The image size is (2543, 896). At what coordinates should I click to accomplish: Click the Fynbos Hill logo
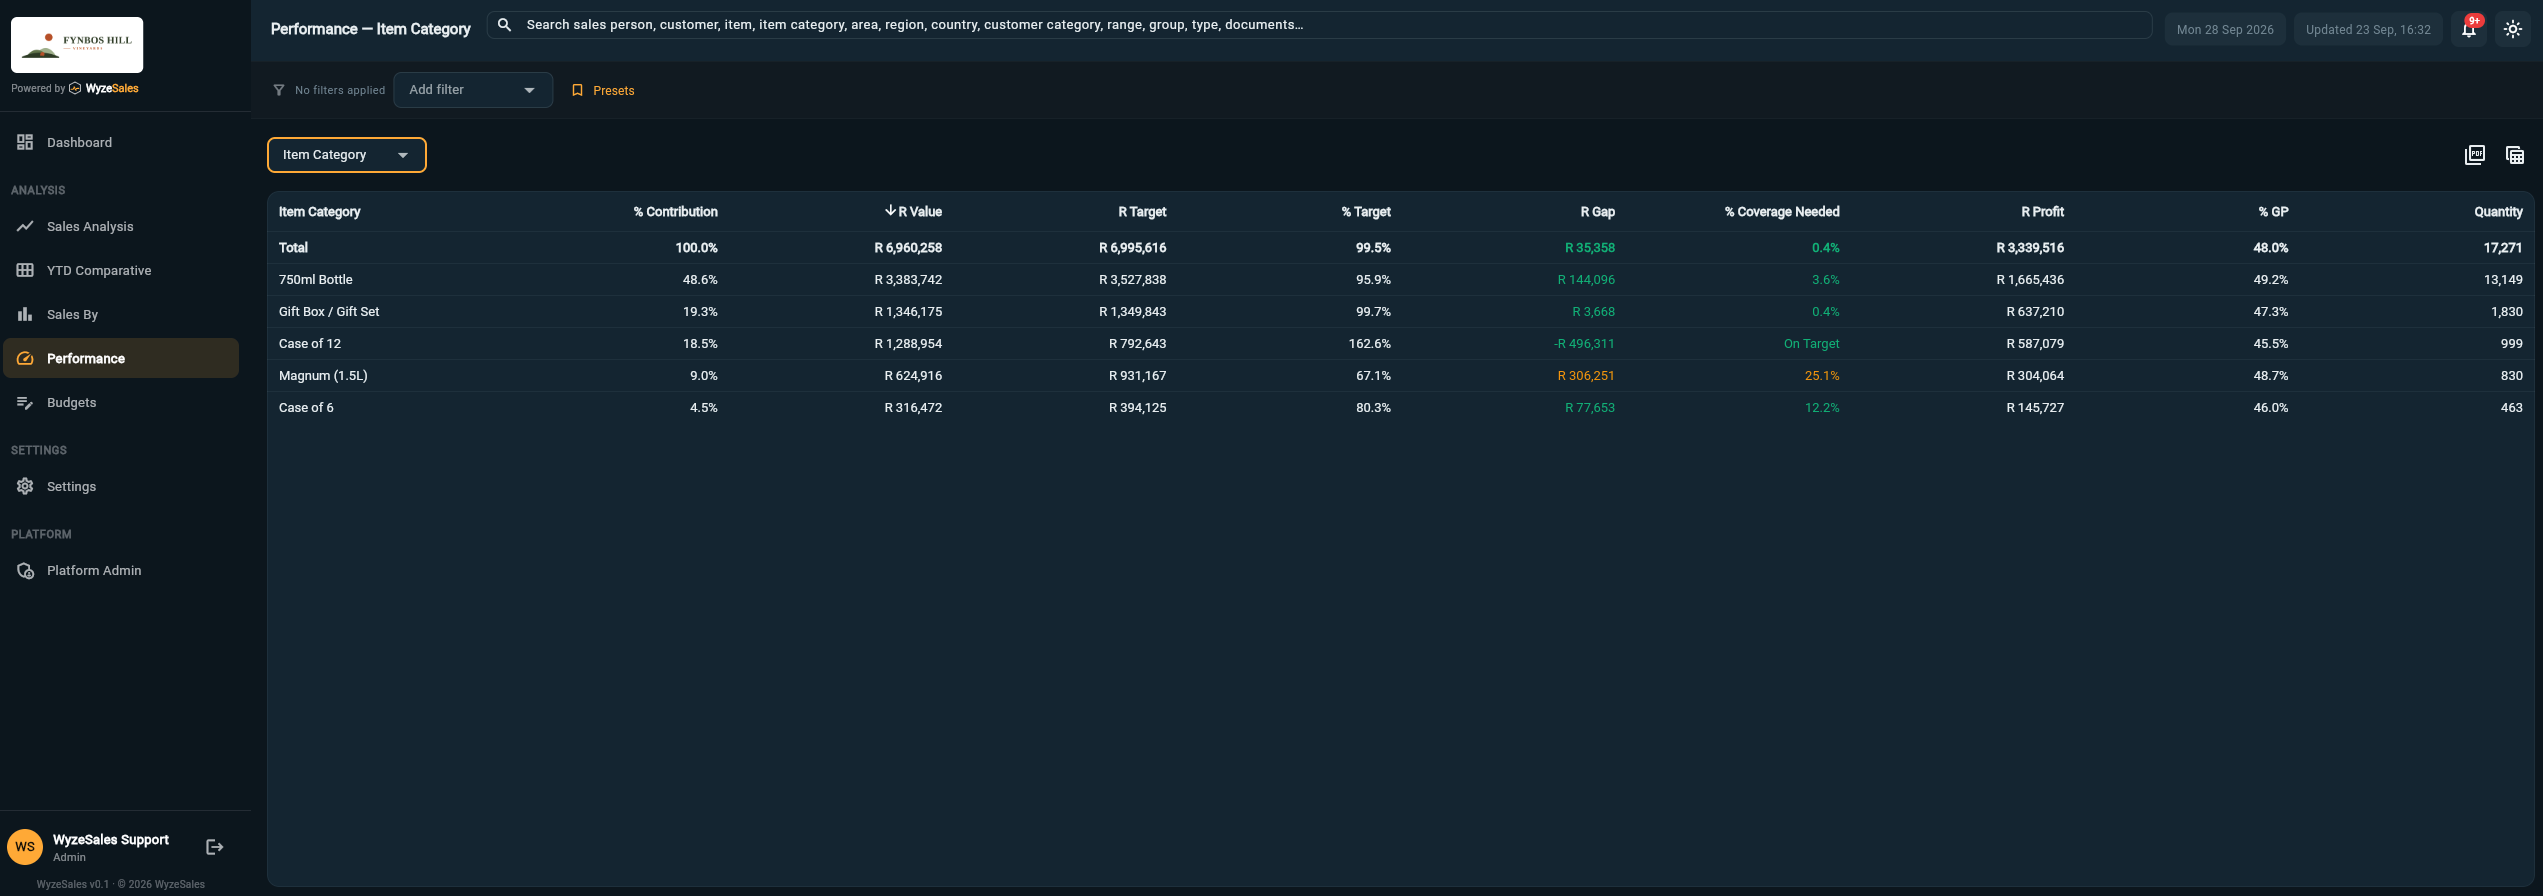coord(77,45)
